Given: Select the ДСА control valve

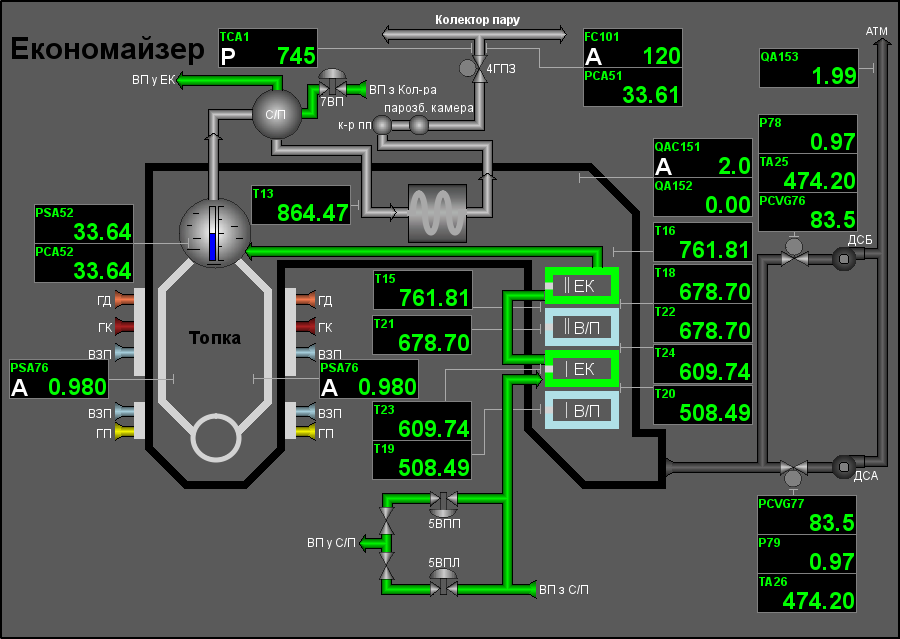Looking at the screenshot, I should click(794, 473).
